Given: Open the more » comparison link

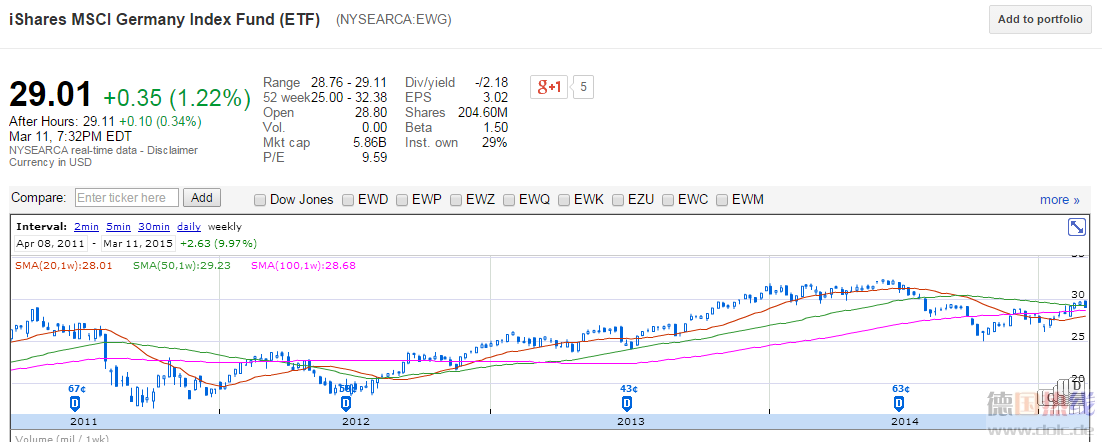Looking at the screenshot, I should tap(1060, 200).
